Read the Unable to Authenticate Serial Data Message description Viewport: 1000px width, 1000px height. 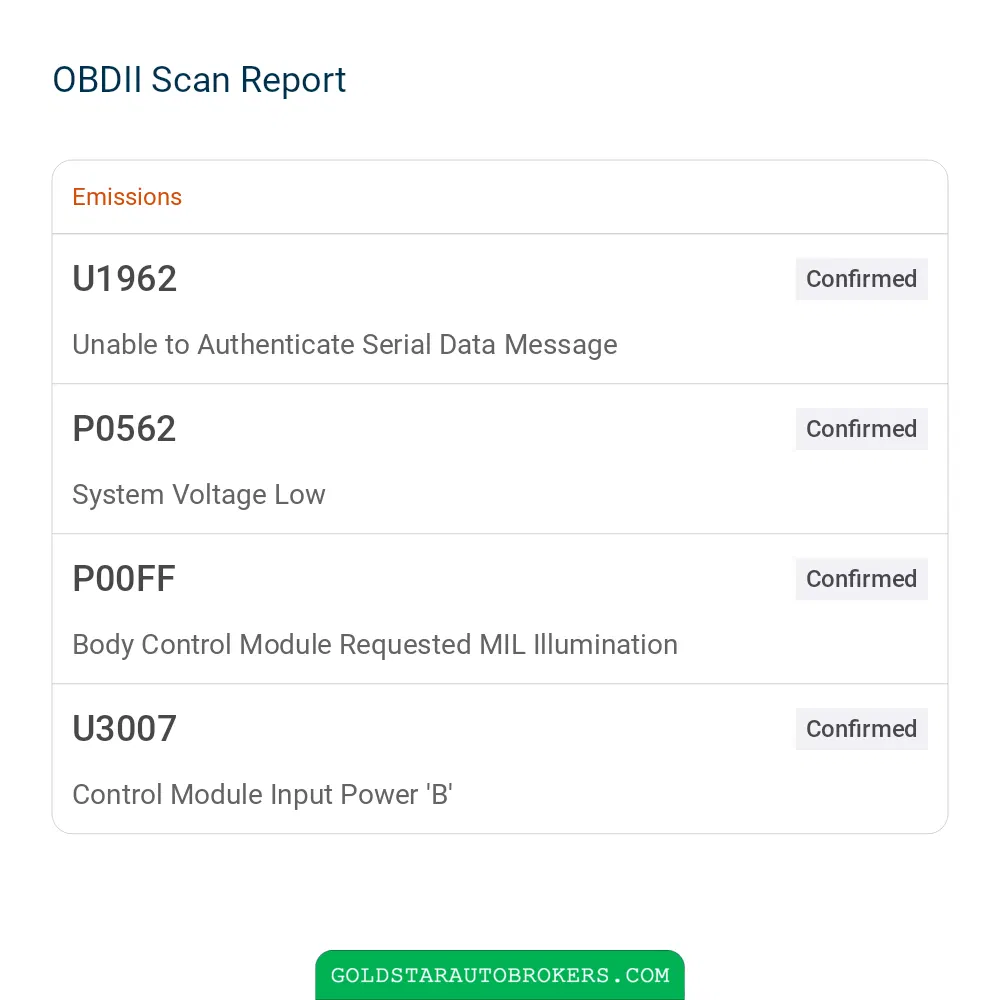[x=345, y=344]
